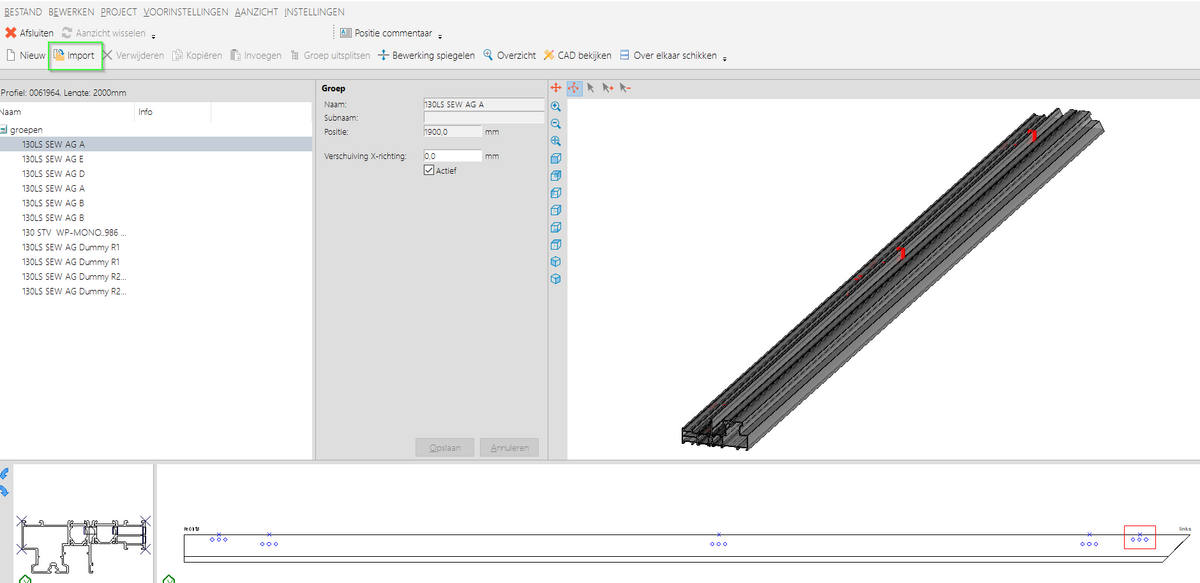Click the Positie commentaar toolbar button
1200x583 pixels.
385,33
